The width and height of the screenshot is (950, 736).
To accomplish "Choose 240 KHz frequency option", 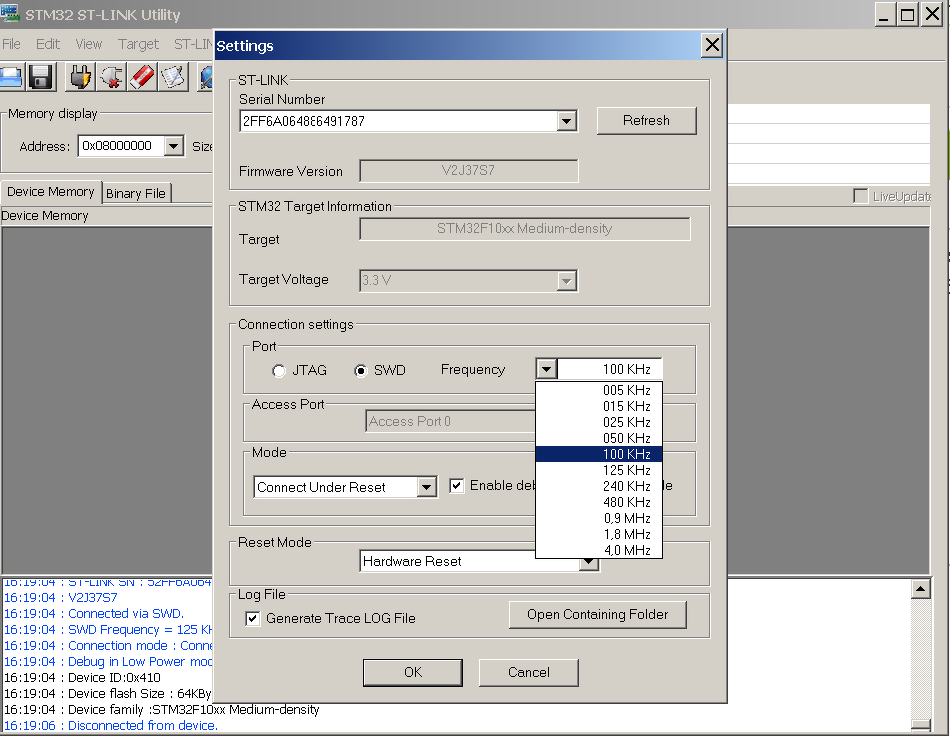I will point(599,486).
